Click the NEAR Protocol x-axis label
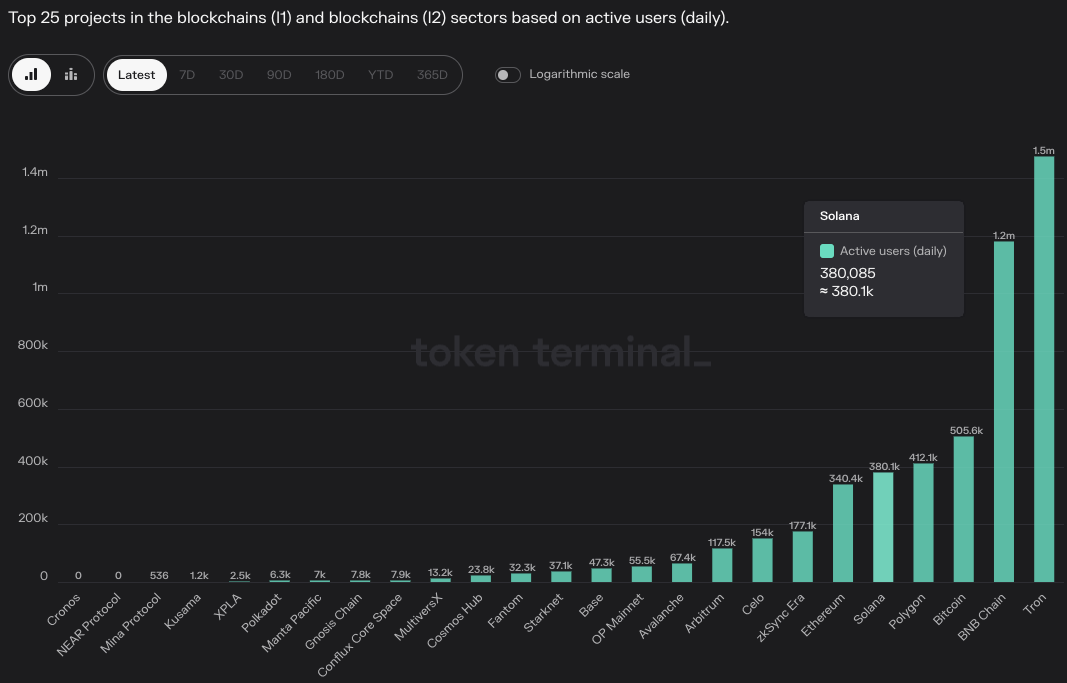Image resolution: width=1067 pixels, height=683 pixels. tap(89, 624)
